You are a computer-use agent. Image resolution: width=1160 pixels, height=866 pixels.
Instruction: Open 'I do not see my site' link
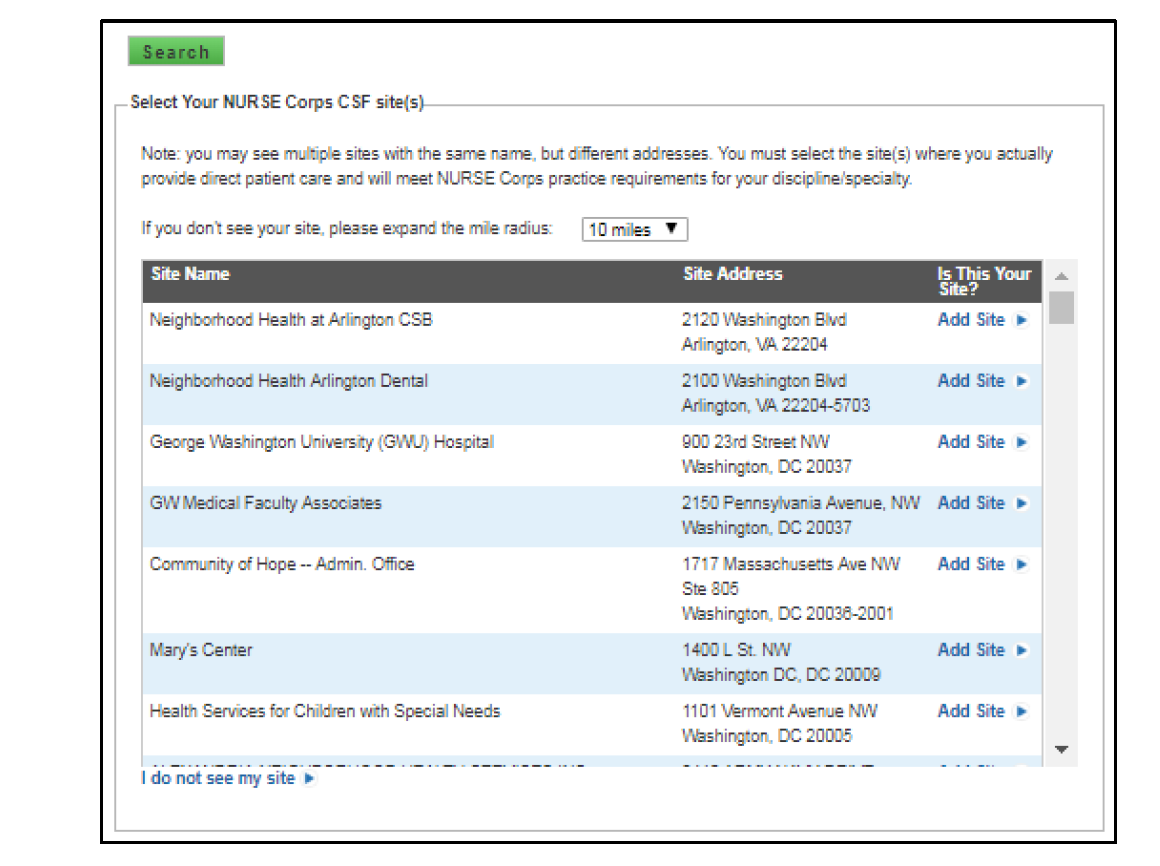(219, 779)
